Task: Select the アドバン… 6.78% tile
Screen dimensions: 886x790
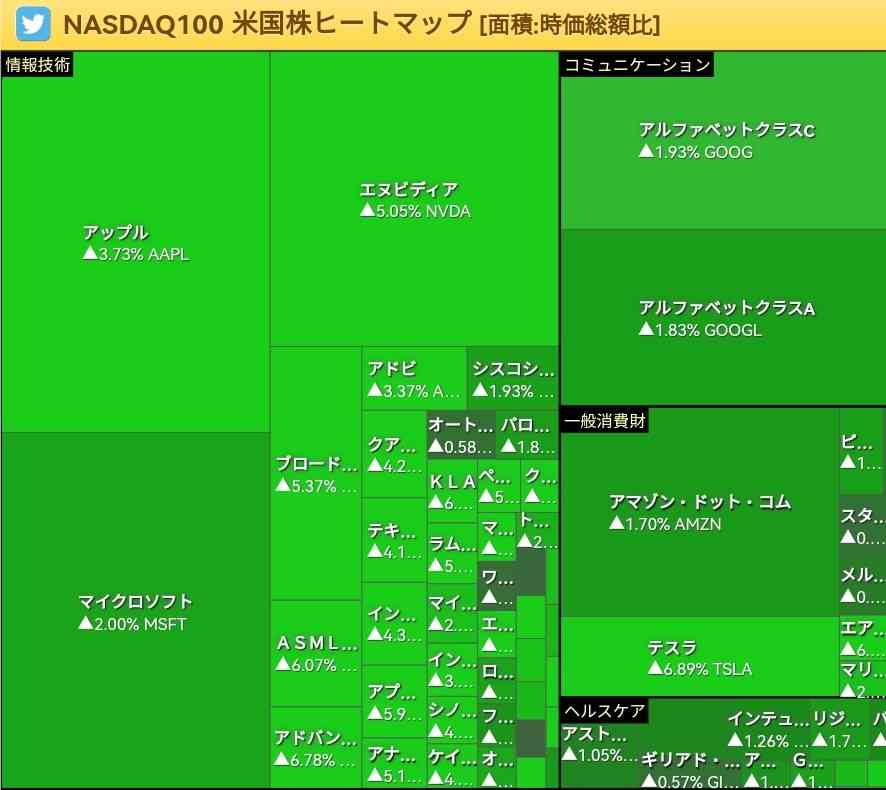Action: tap(316, 747)
